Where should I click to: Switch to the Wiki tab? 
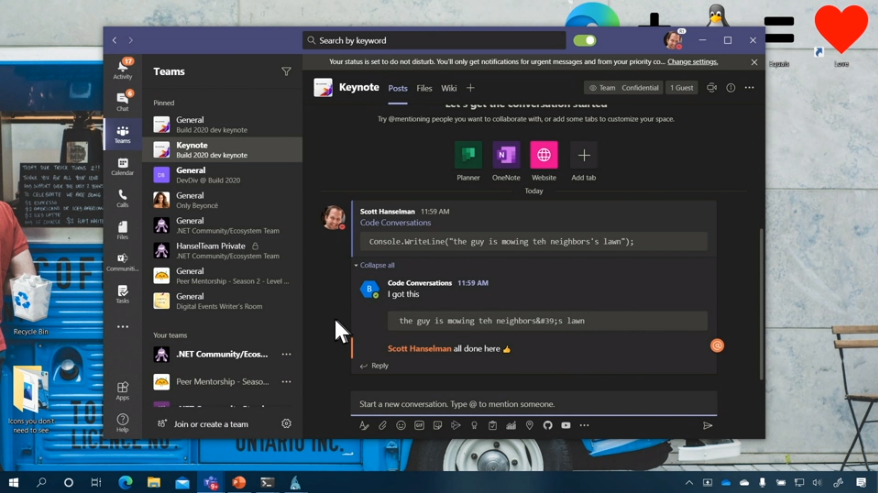449,88
